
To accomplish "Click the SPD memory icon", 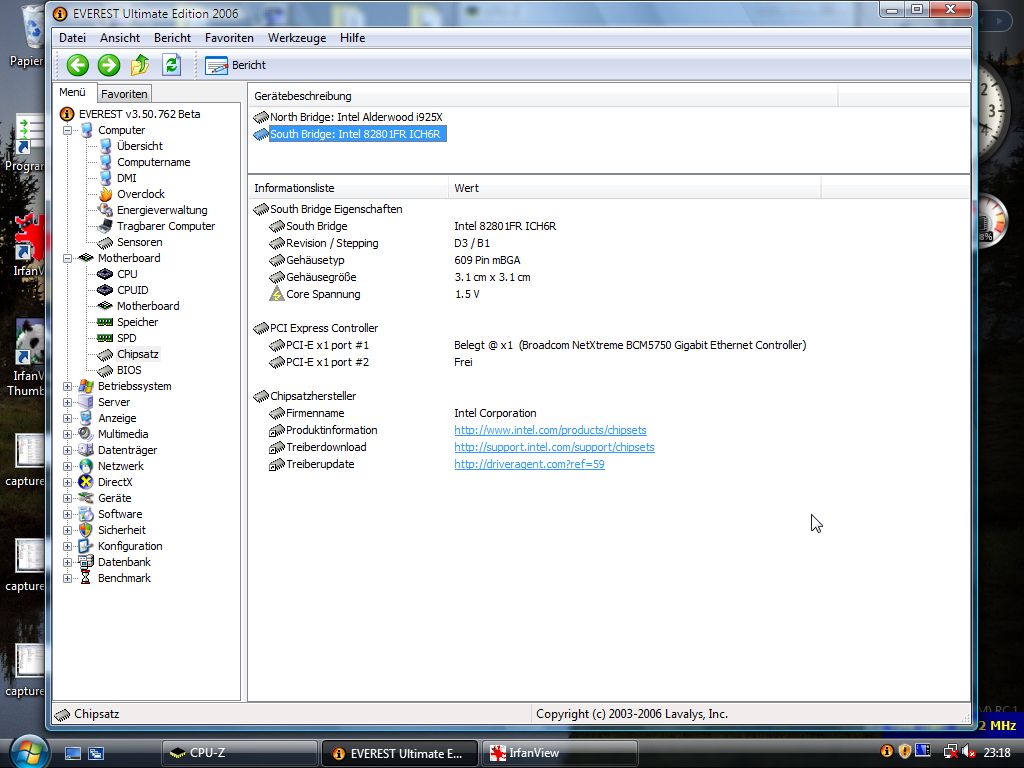I will pos(105,338).
